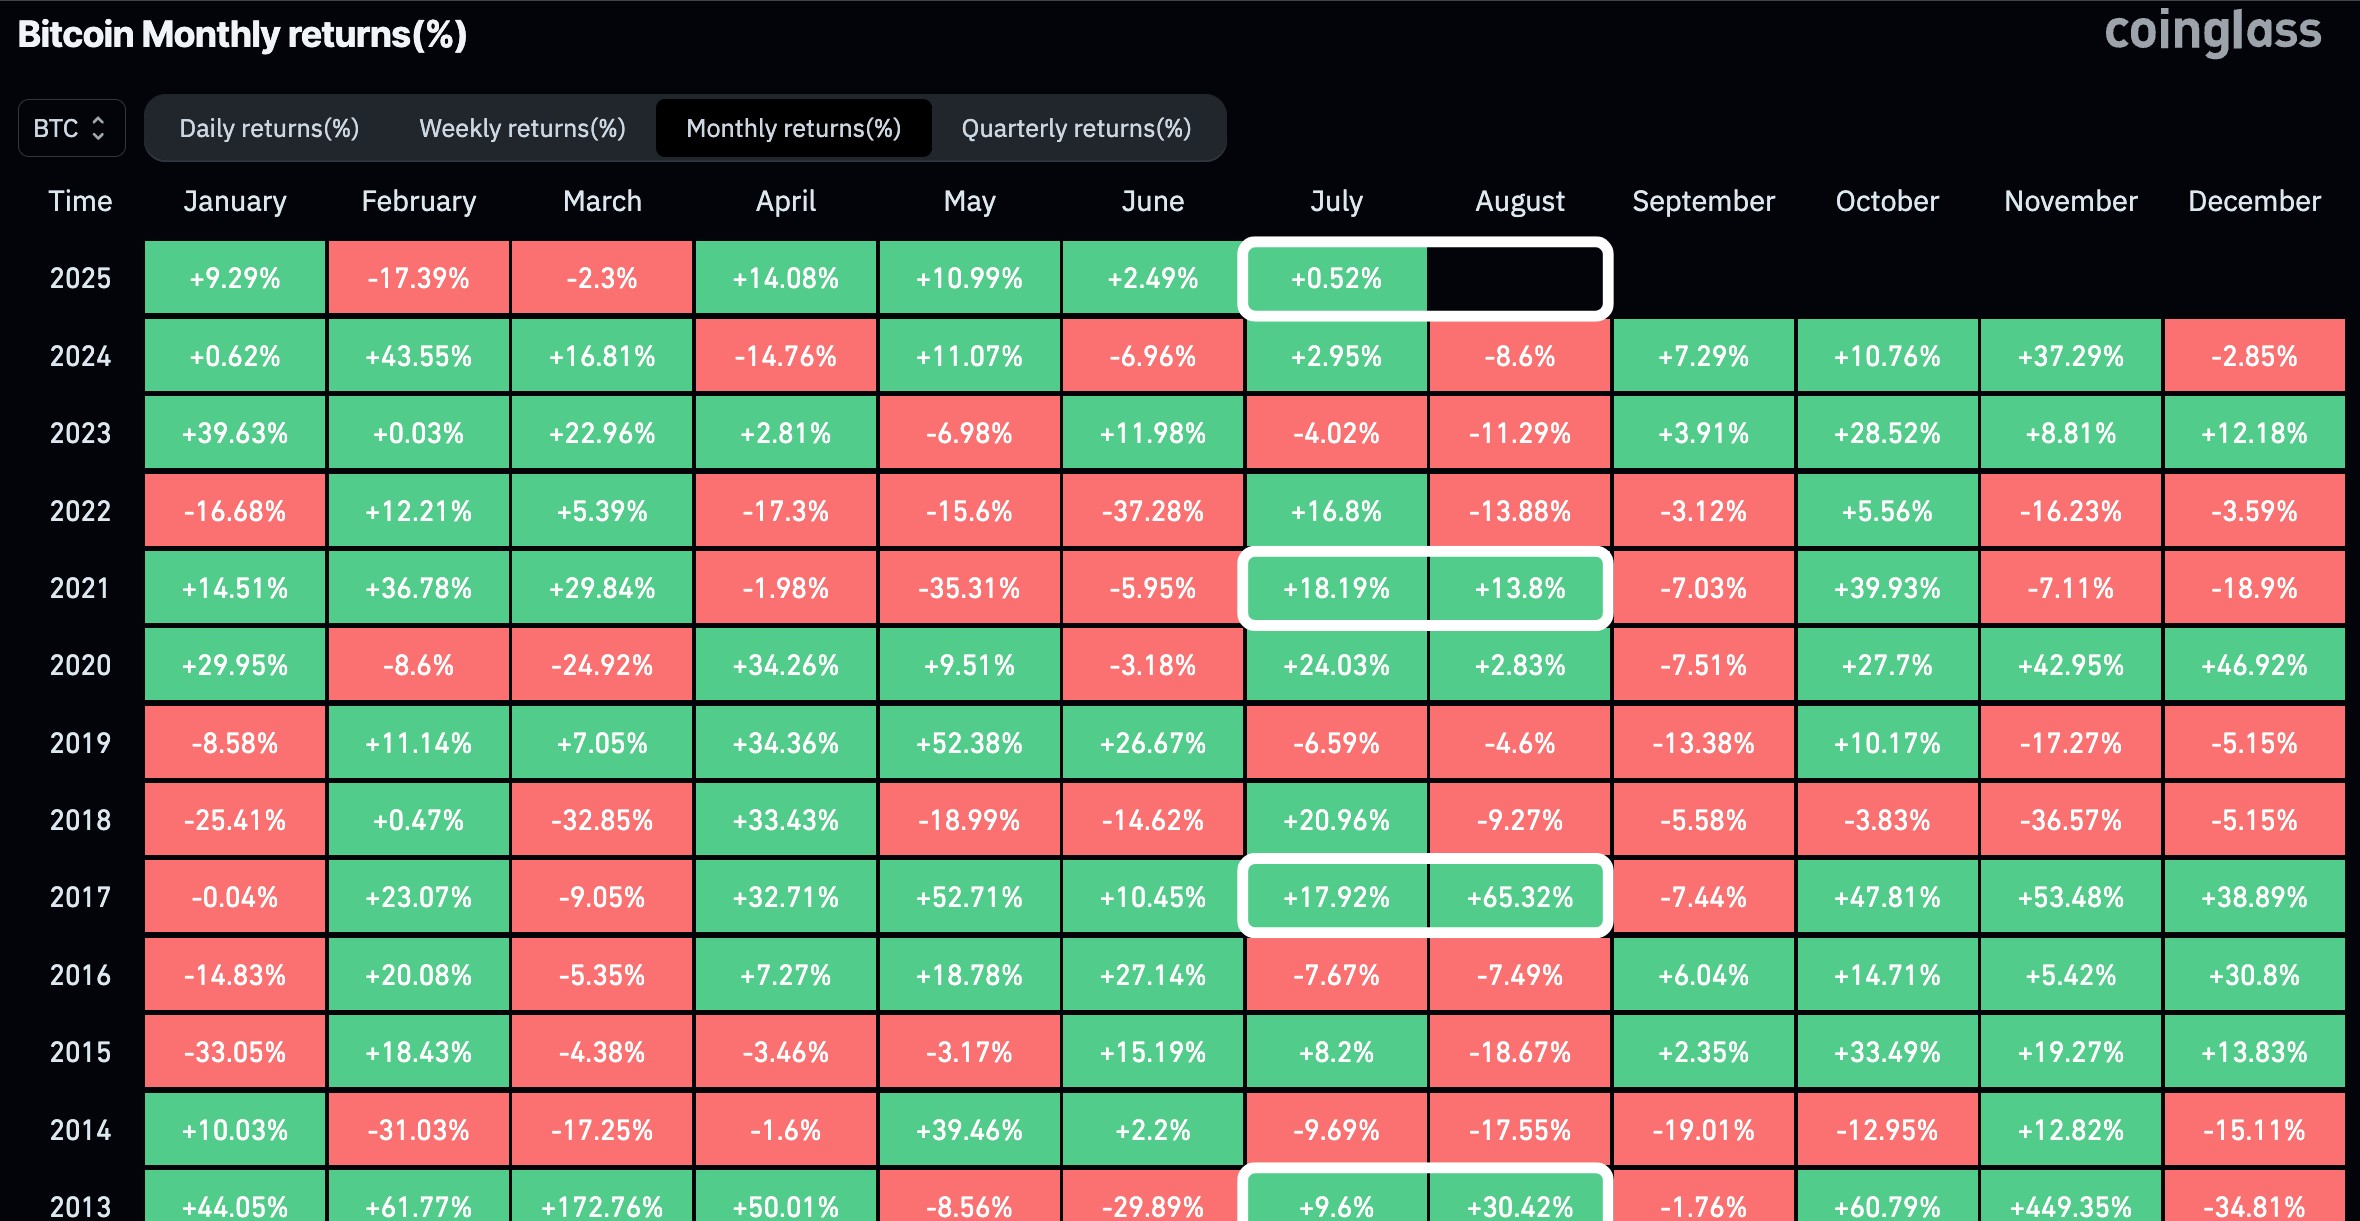Image resolution: width=2360 pixels, height=1221 pixels.
Task: Click the +43.55% February 2024 cell
Action: coord(418,355)
